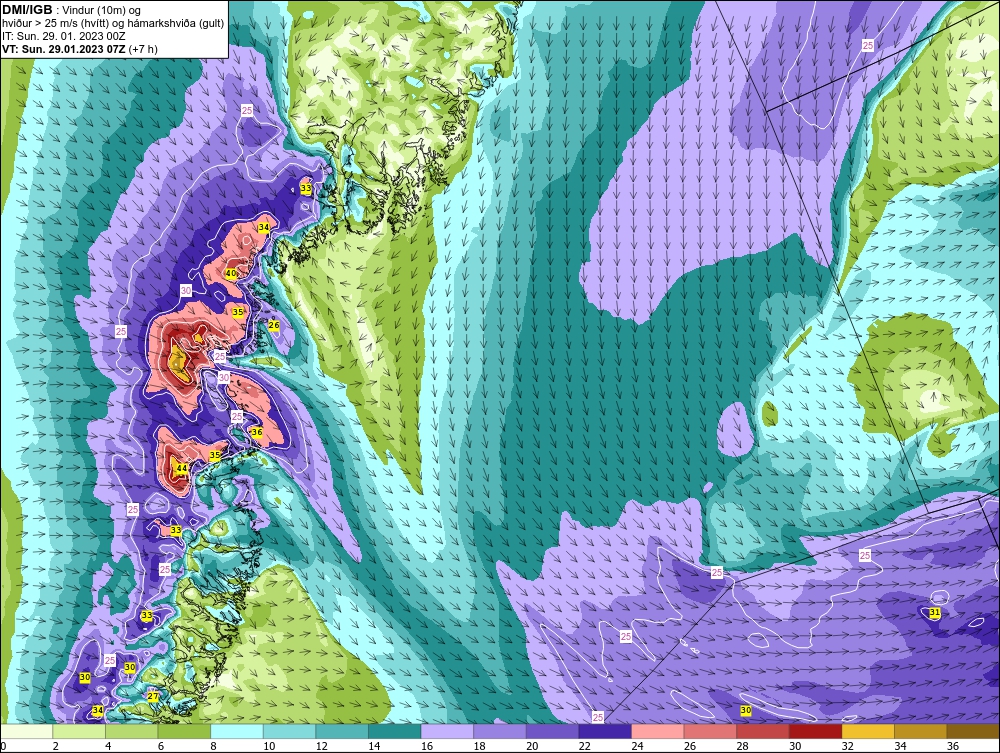Image resolution: width=1000 pixels, height=753 pixels.
Task: Click the 14–16 m/s dark teal legend swatch
Action: pyautogui.click(x=395, y=731)
